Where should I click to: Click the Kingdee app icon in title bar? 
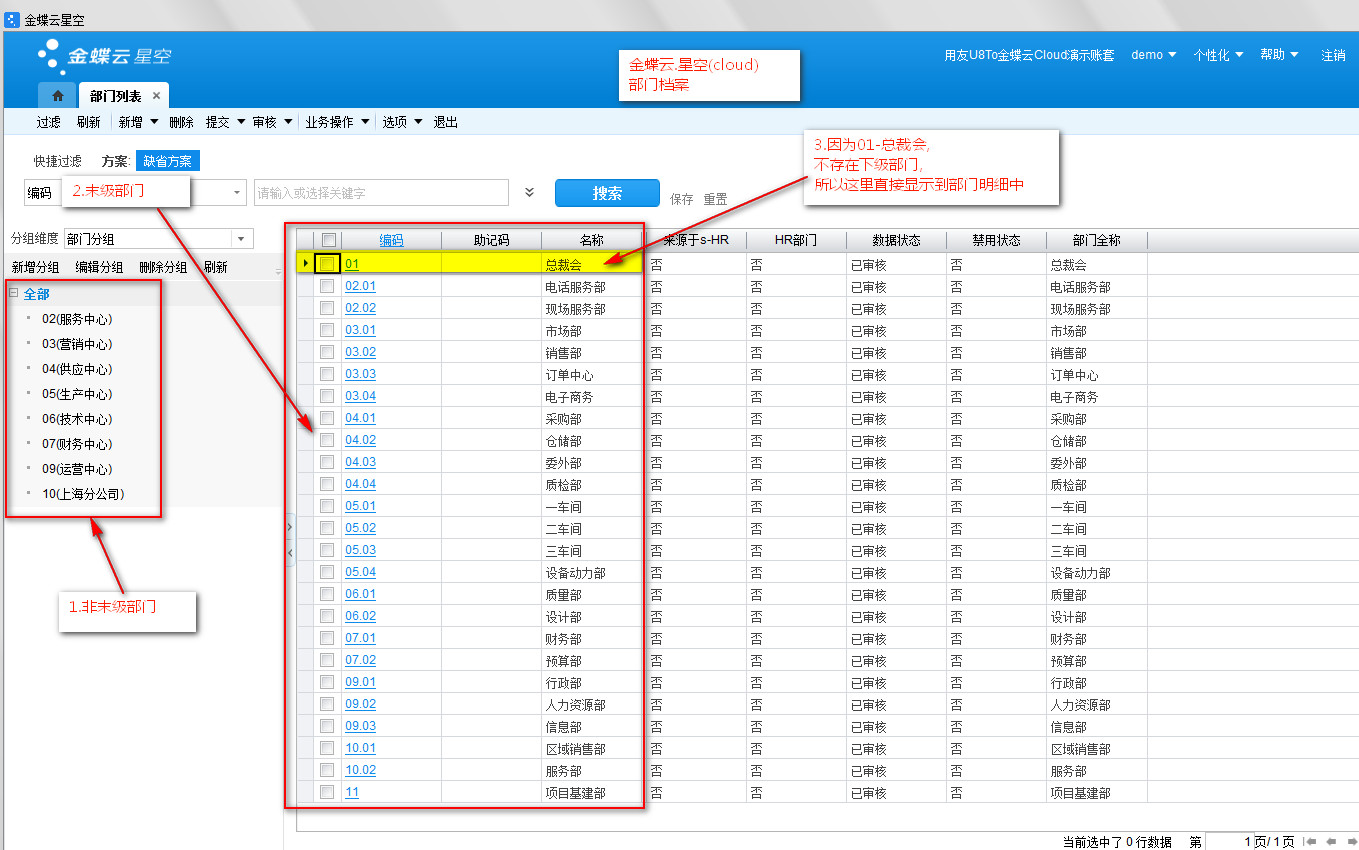click(x=12, y=19)
